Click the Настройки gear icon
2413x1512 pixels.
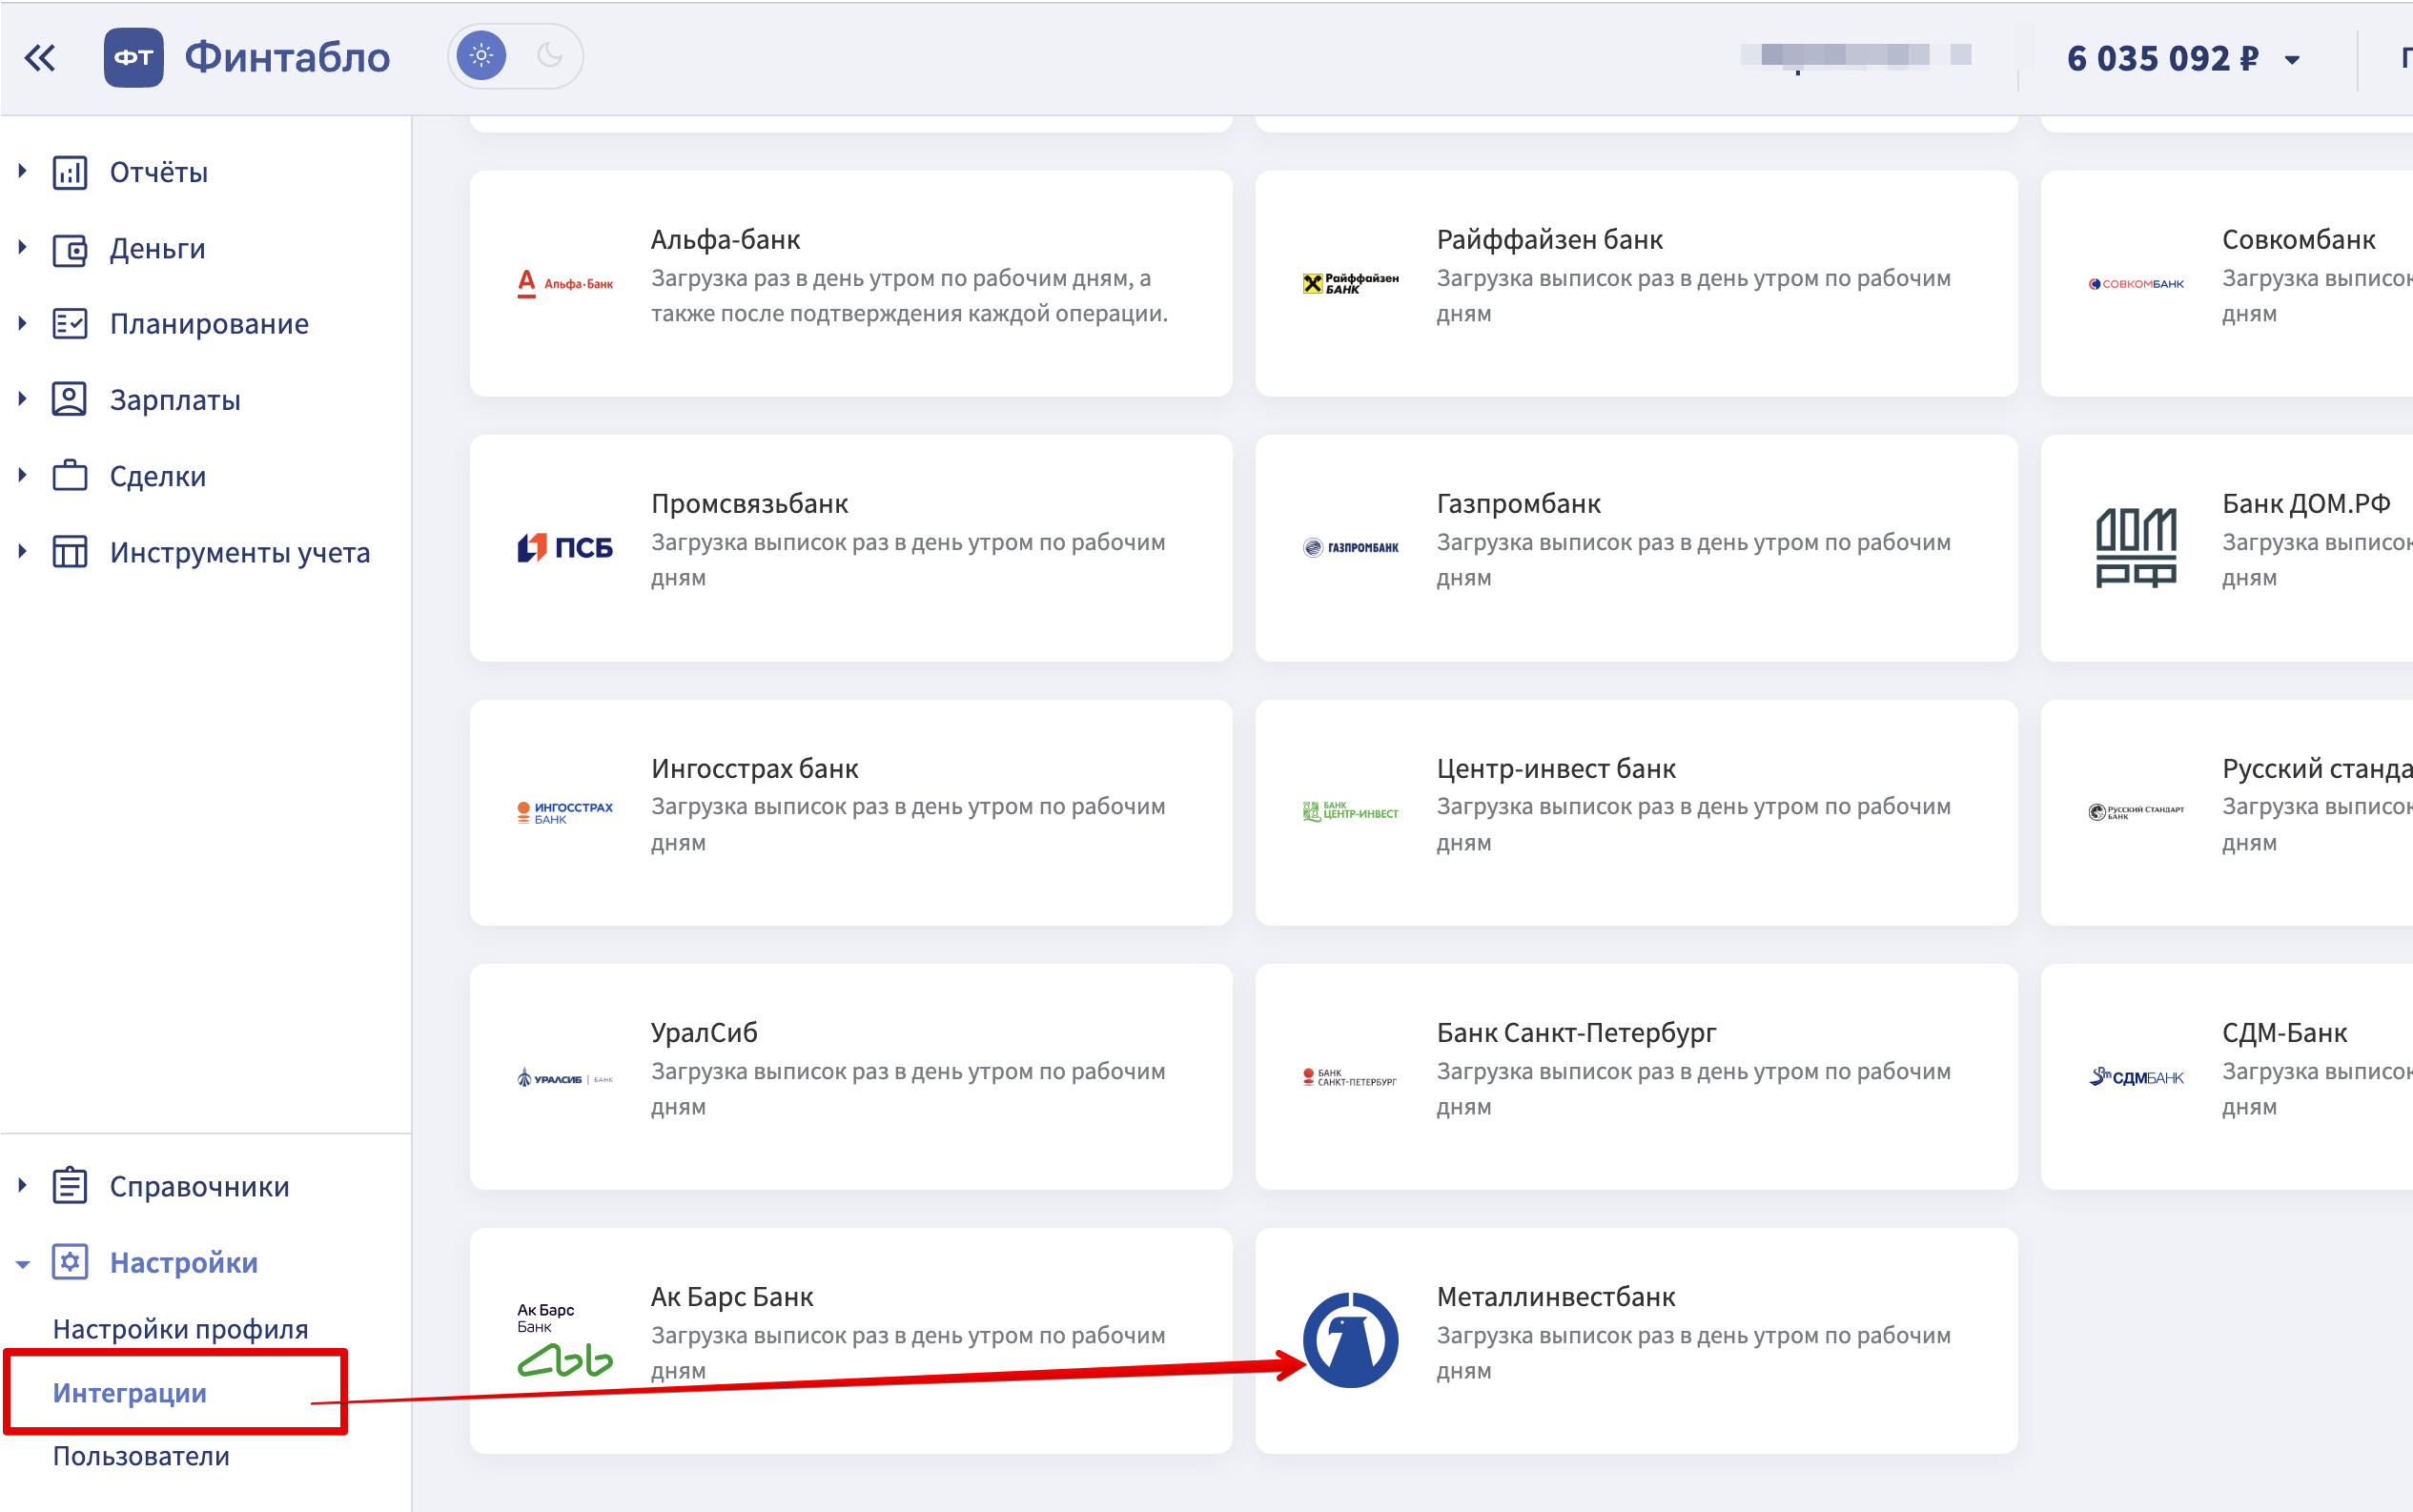pyautogui.click(x=70, y=1262)
